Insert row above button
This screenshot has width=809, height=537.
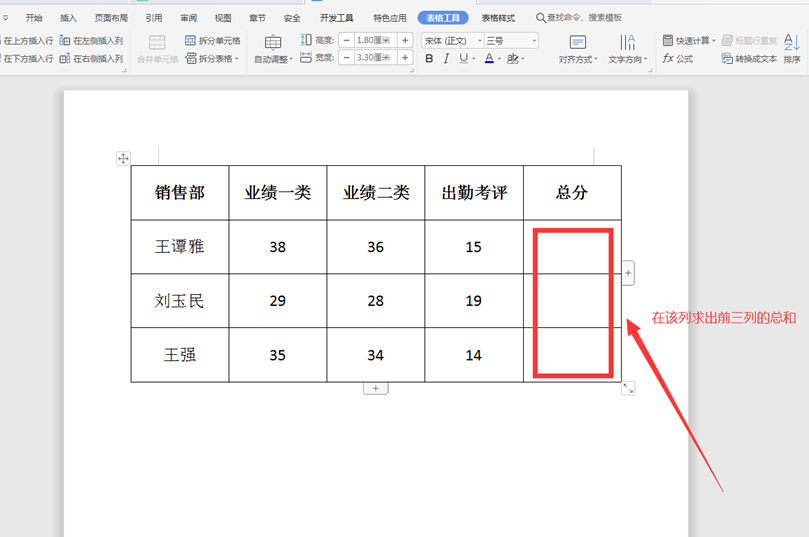click(27, 41)
